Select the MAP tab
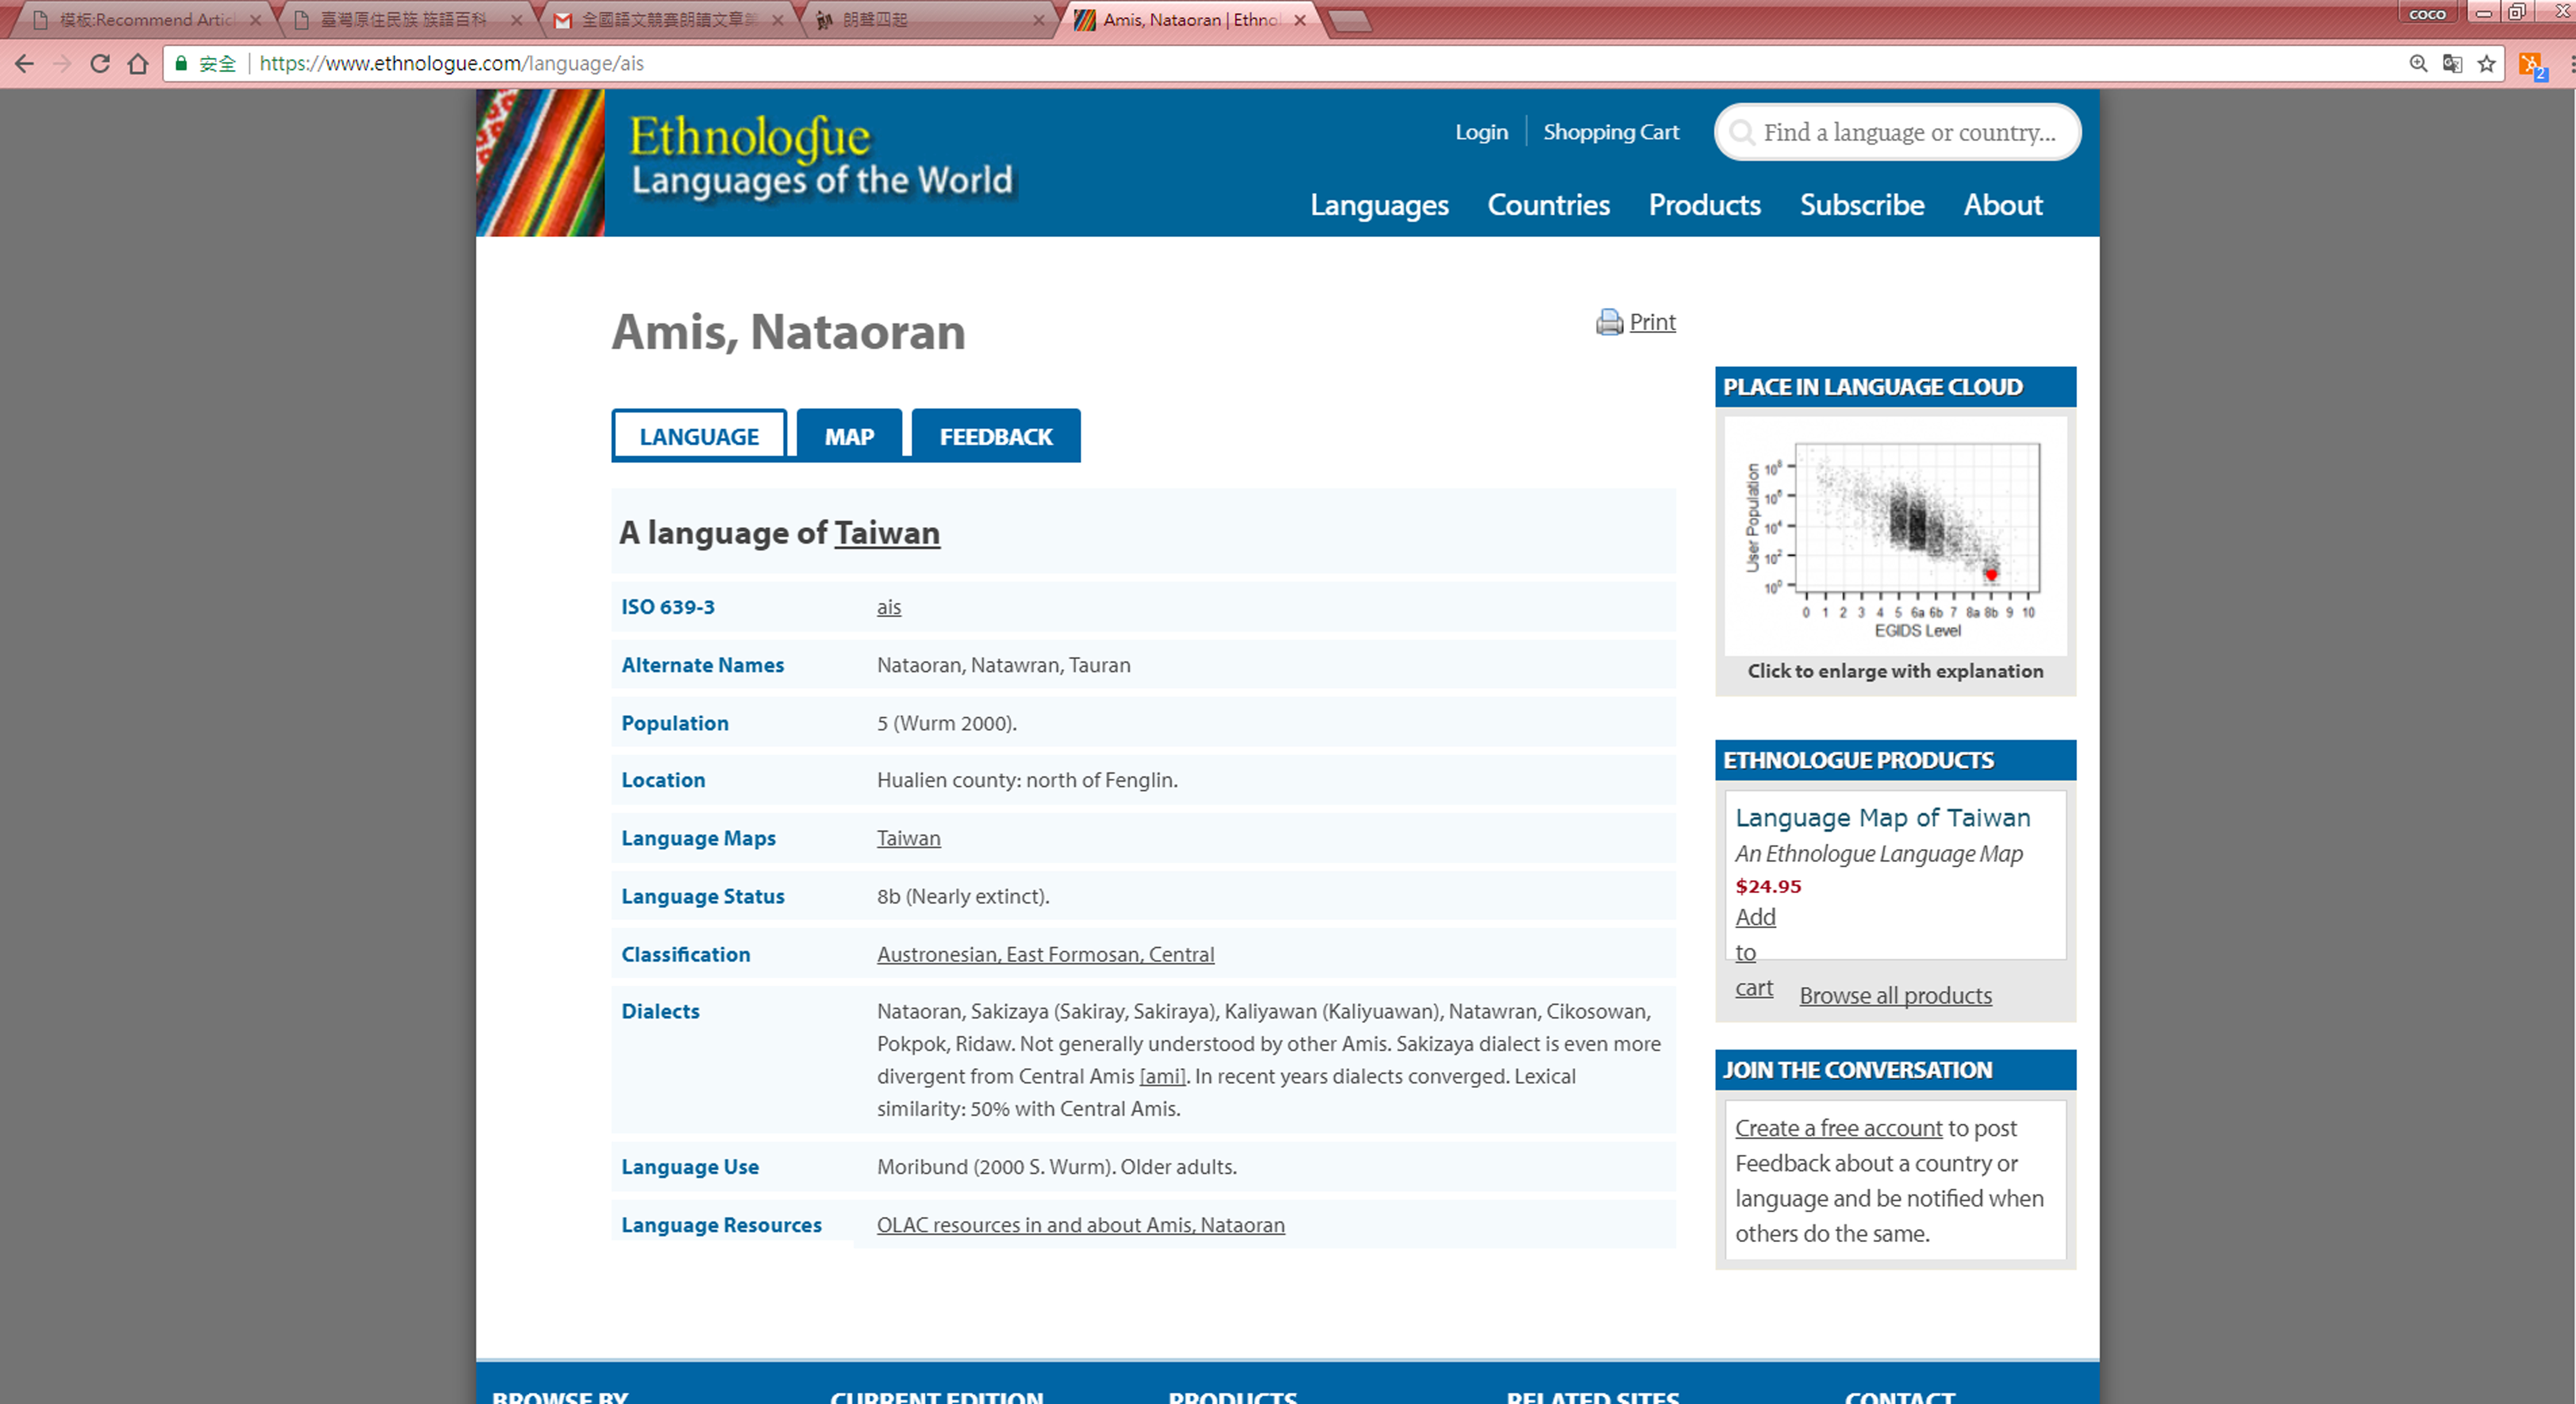The image size is (2576, 1404). coord(849,436)
